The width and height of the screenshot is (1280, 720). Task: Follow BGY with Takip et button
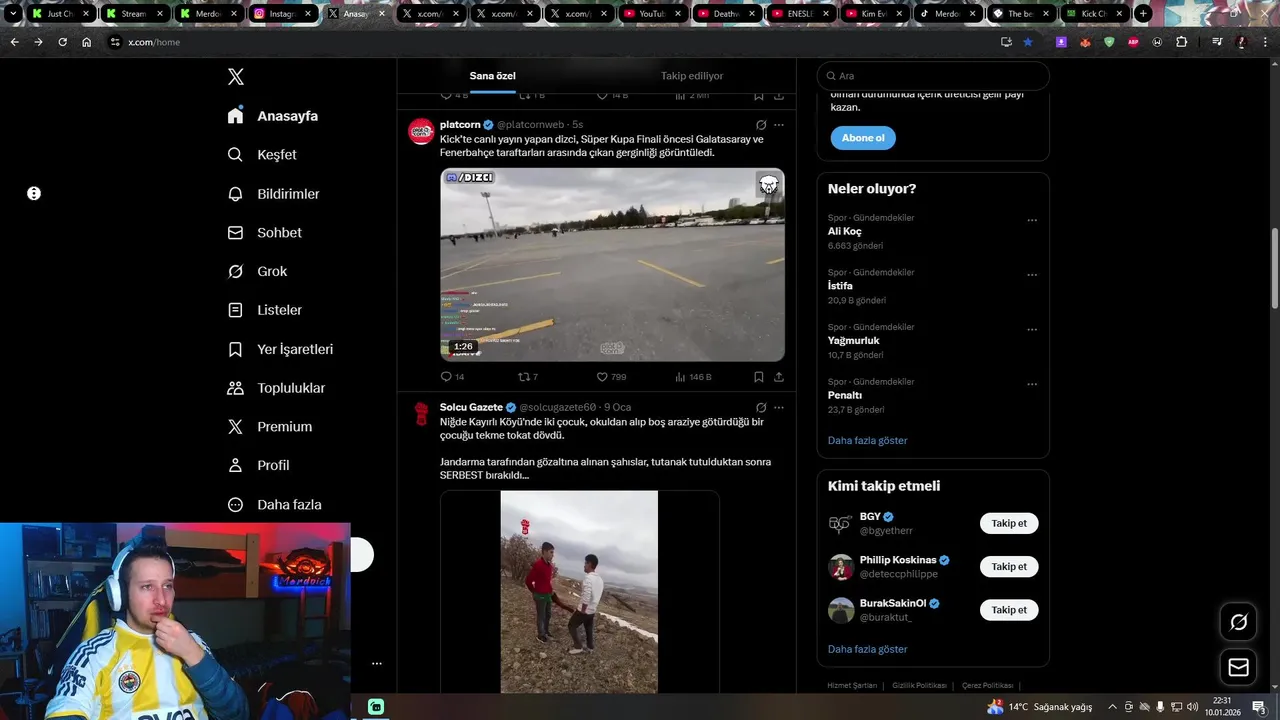[x=1009, y=523]
